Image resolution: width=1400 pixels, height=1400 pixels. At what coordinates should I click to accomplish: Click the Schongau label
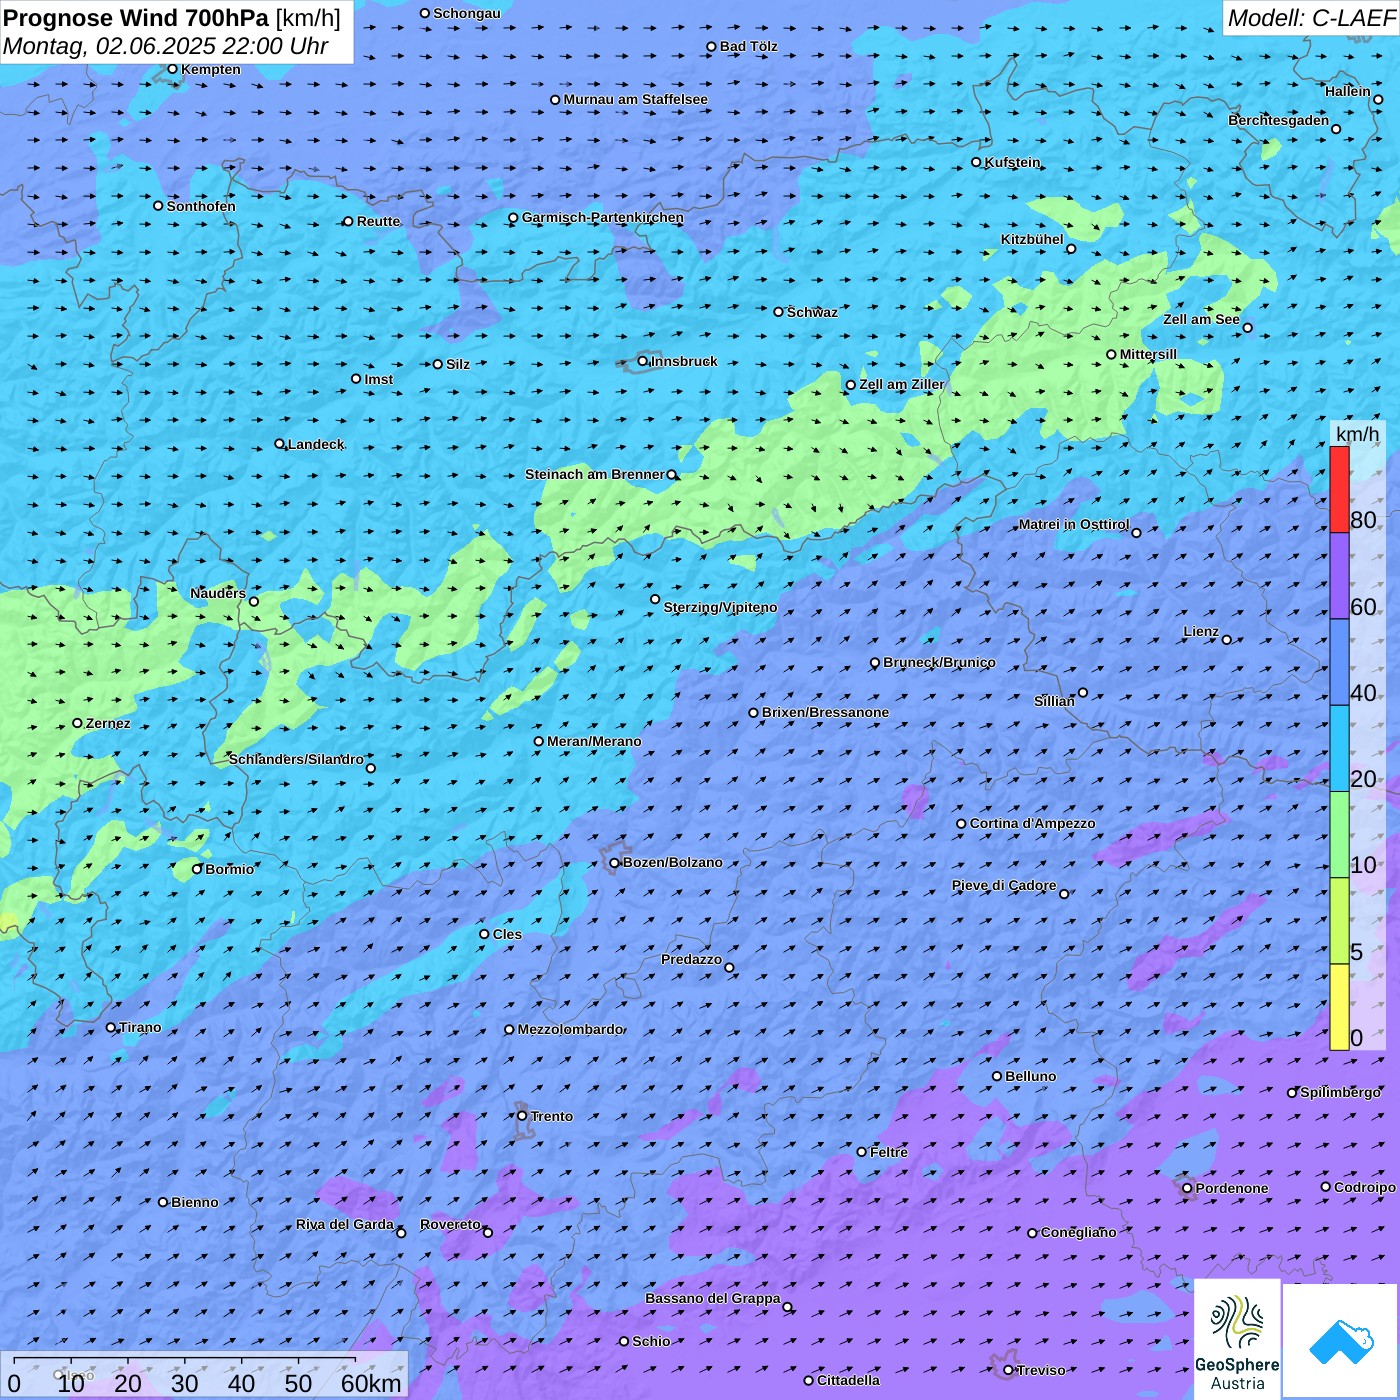point(467,13)
